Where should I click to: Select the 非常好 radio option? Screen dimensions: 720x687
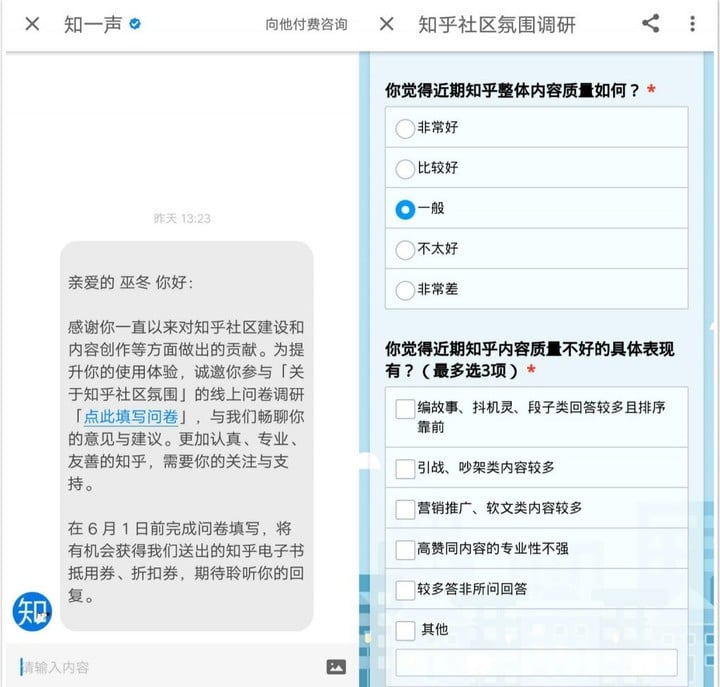pos(405,129)
